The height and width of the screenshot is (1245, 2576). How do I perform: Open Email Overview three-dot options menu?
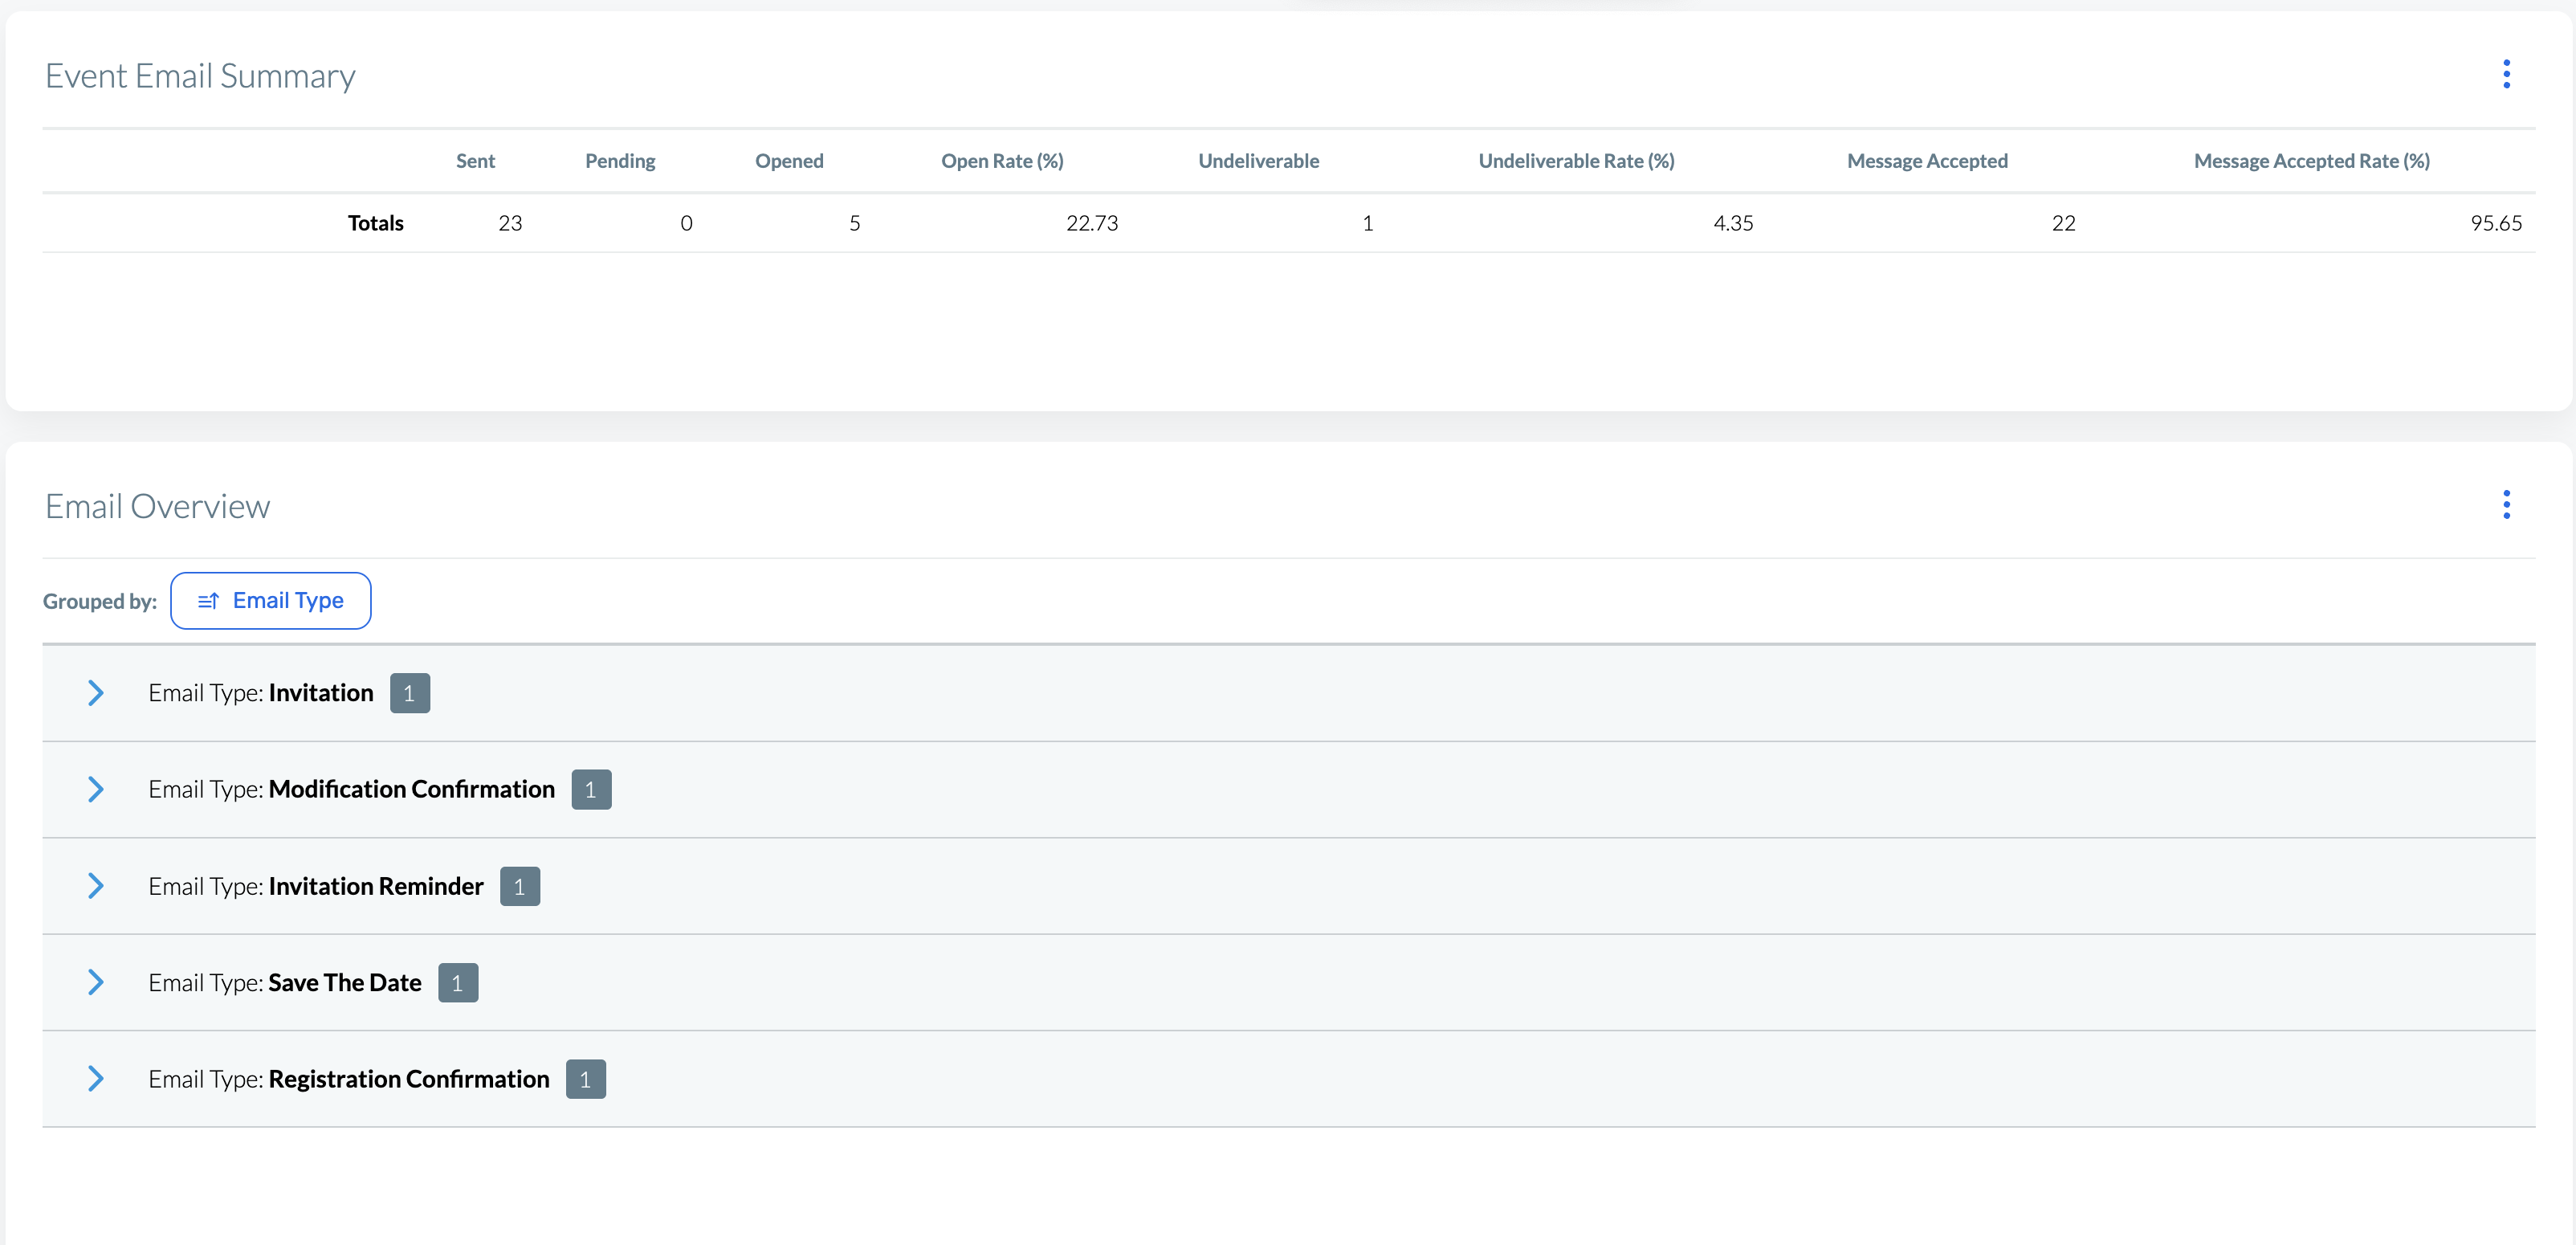pyautogui.click(x=2506, y=505)
